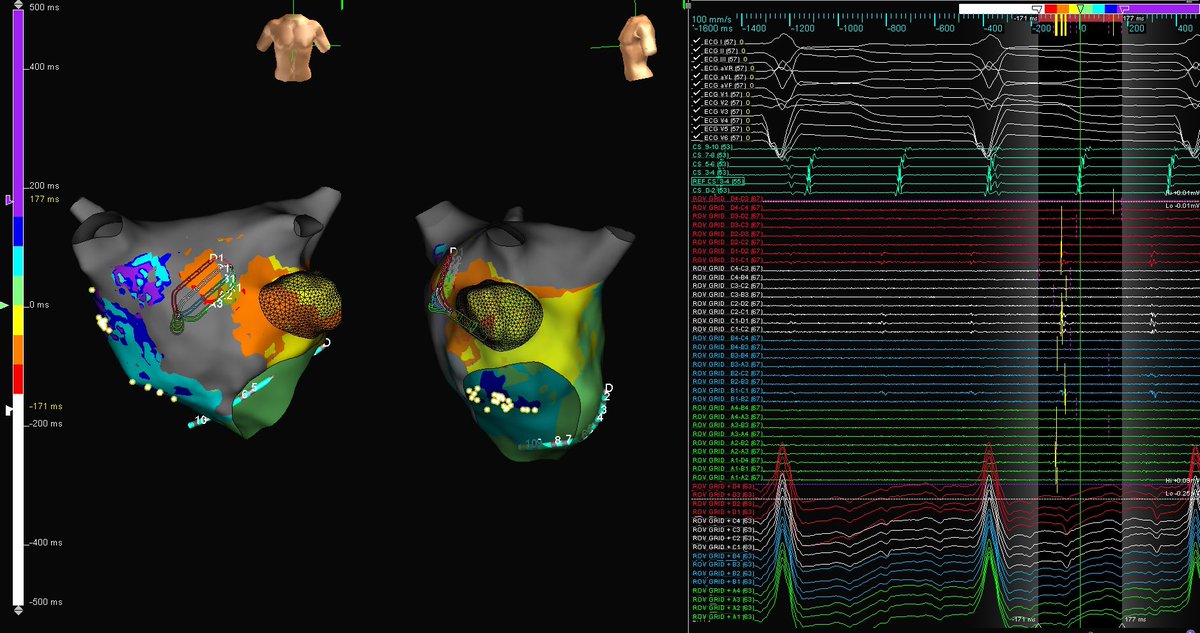Toggle the ECG I channel checkmark
Screen dimensions: 1200x633
pyautogui.click(x=695, y=43)
